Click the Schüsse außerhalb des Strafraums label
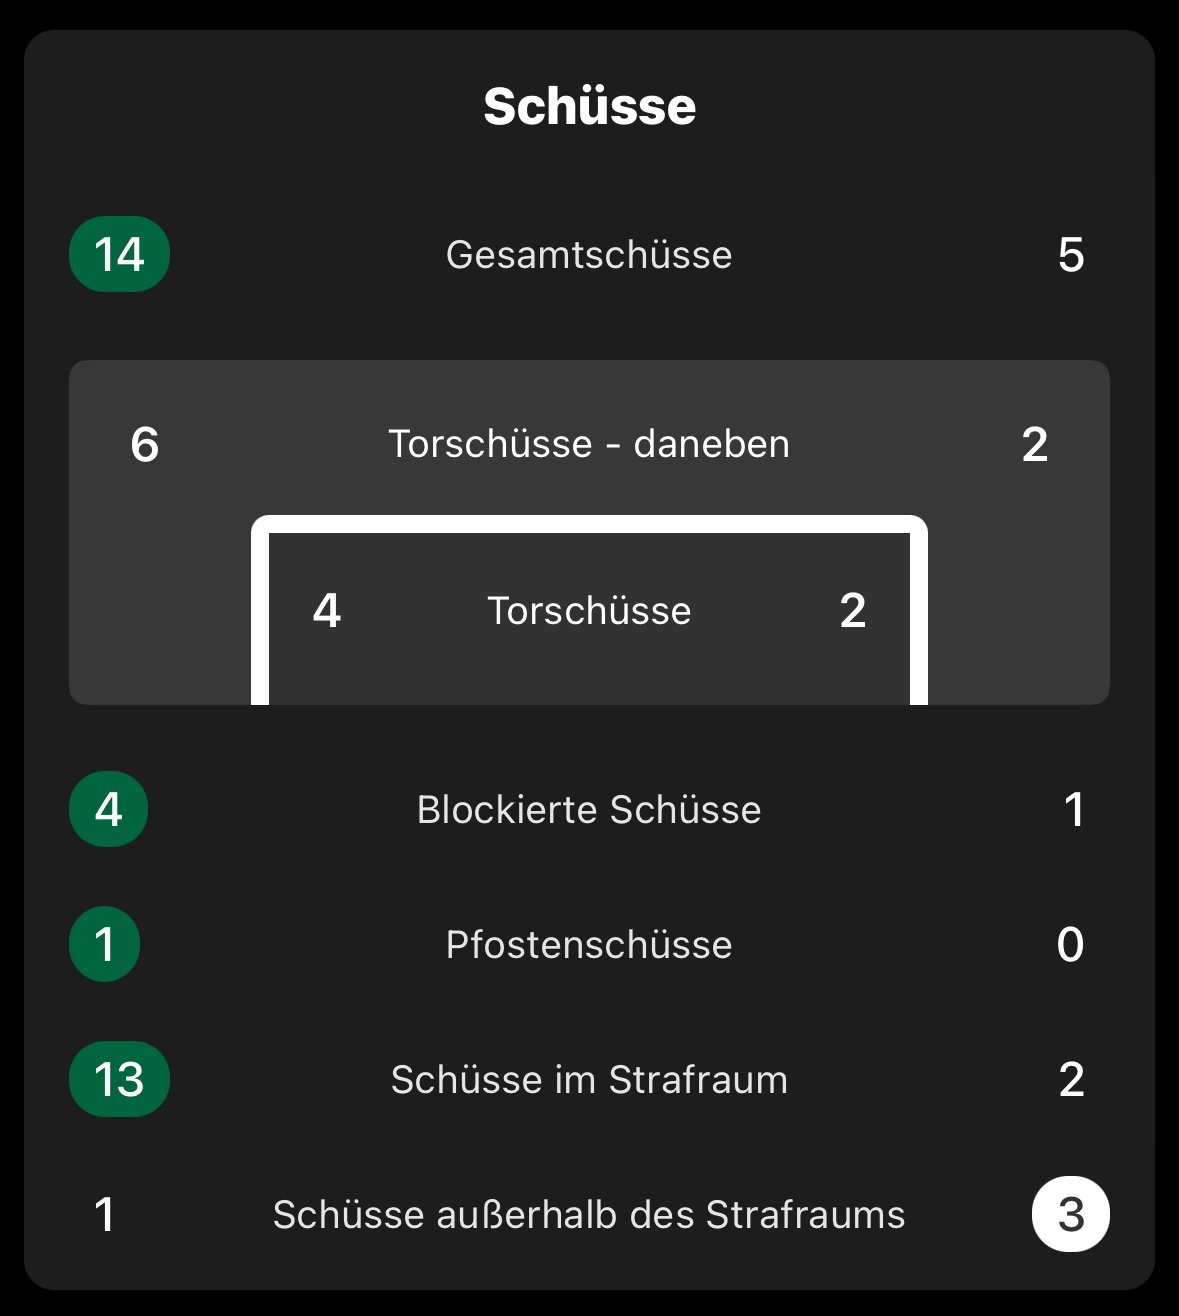 pyautogui.click(x=589, y=1215)
